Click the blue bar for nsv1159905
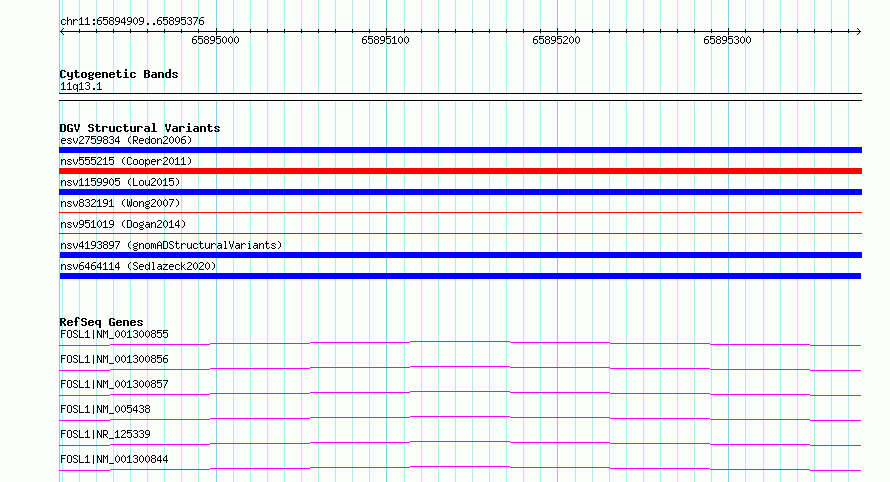Screen dimensions: 890x482 460,192
